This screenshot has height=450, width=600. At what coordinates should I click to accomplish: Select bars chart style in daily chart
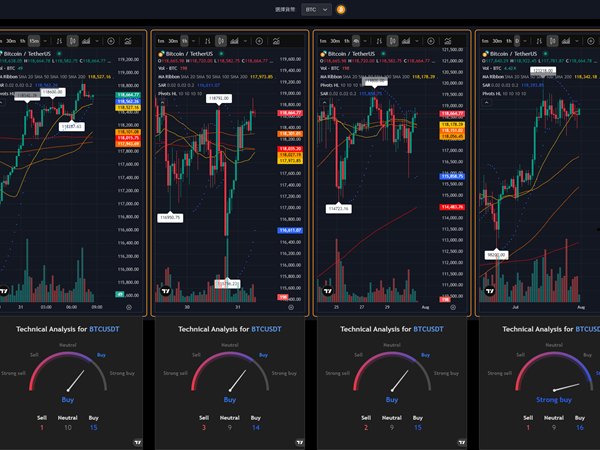click(x=539, y=41)
